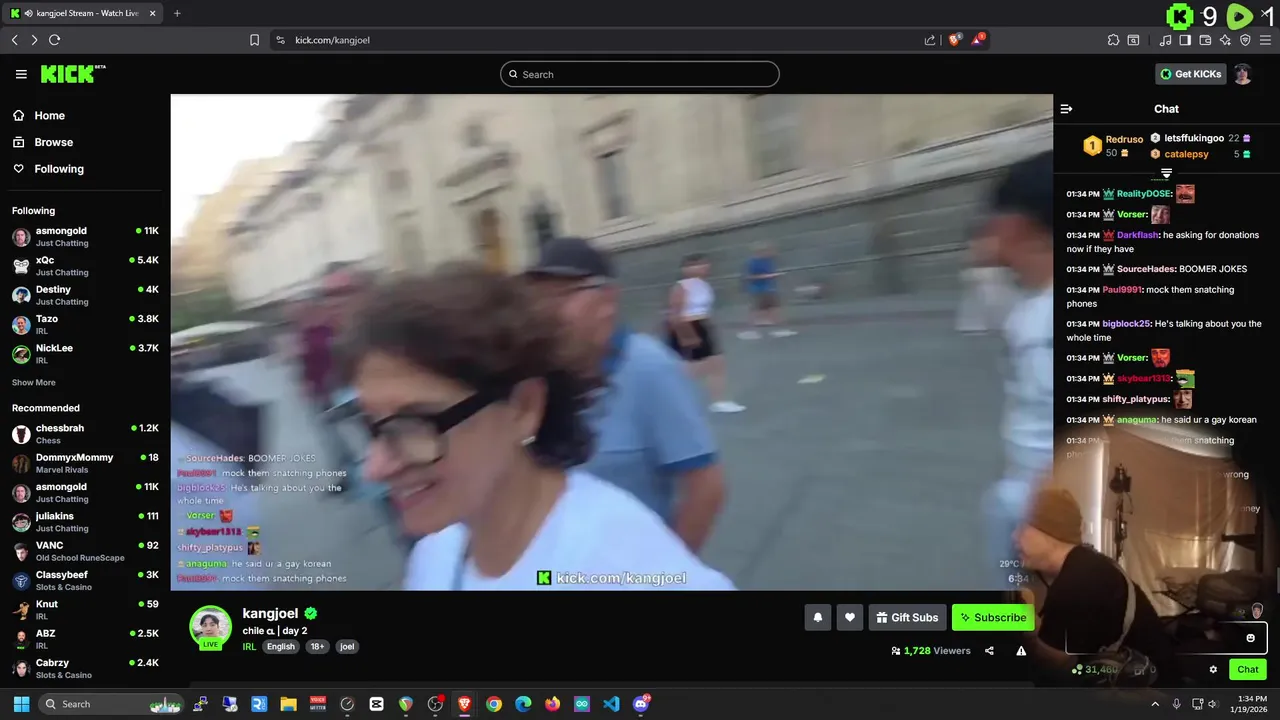This screenshot has height=720, width=1280.
Task: Select the kangjoel Stream browser tab
Action: pos(84,13)
